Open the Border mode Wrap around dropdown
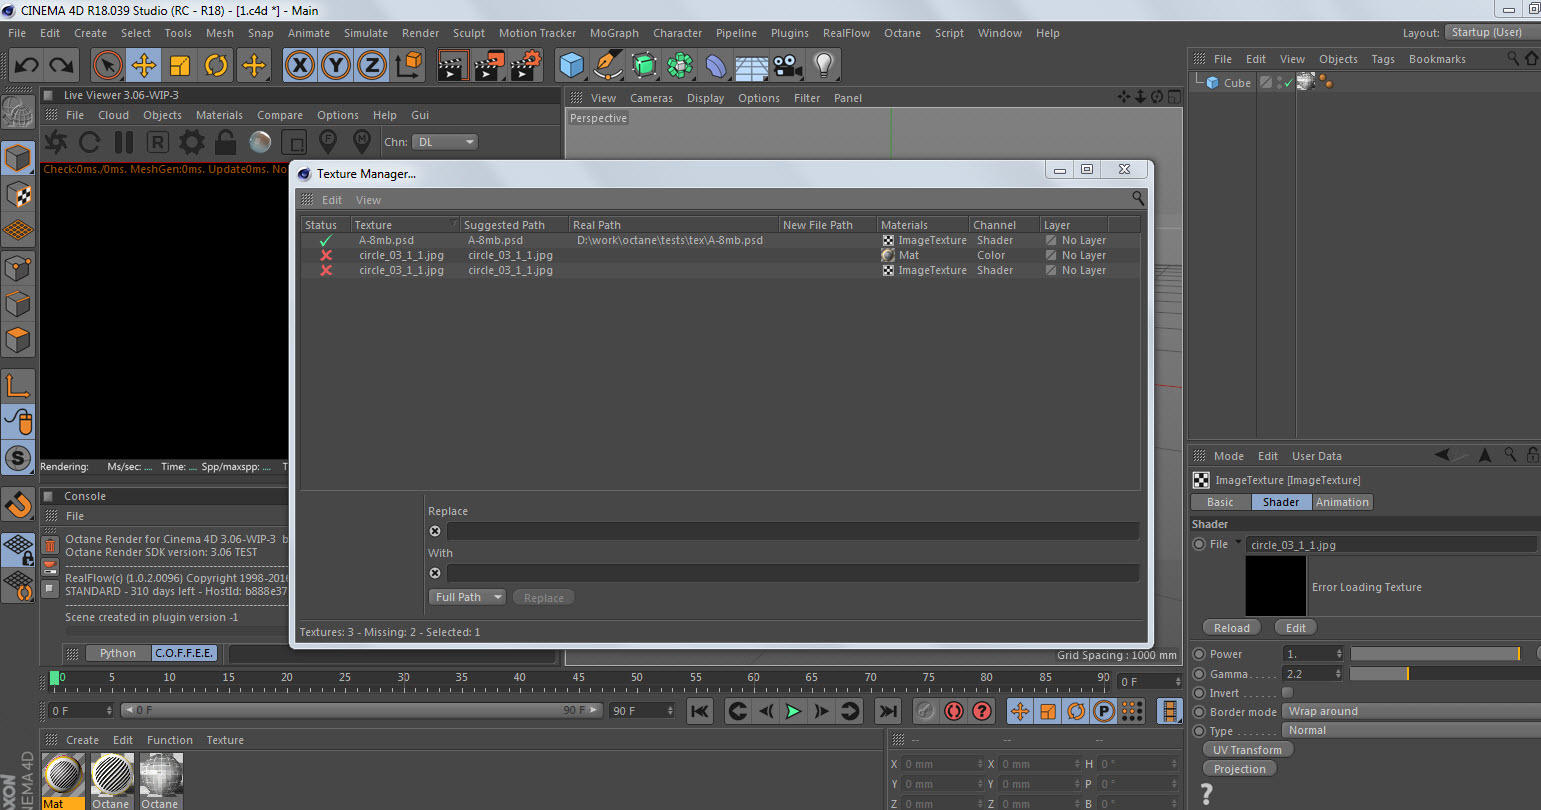Viewport: 1541px width, 810px height. point(1411,711)
